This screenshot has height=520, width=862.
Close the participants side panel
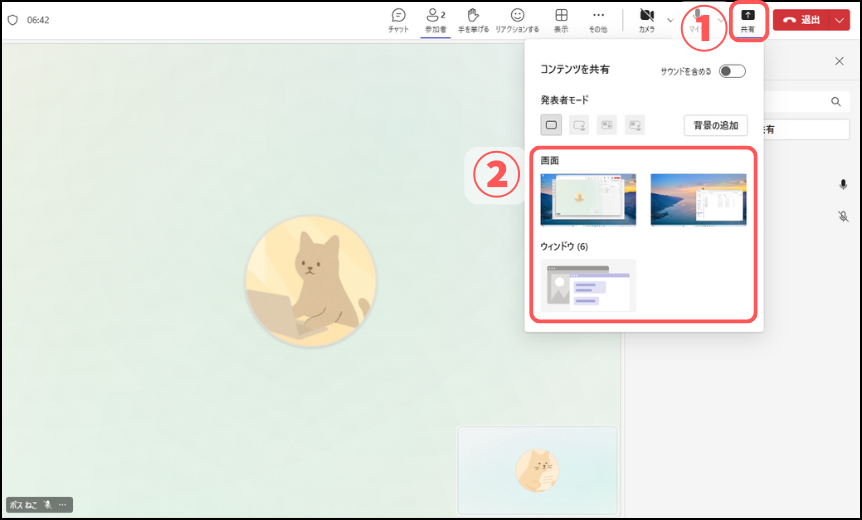pyautogui.click(x=839, y=61)
